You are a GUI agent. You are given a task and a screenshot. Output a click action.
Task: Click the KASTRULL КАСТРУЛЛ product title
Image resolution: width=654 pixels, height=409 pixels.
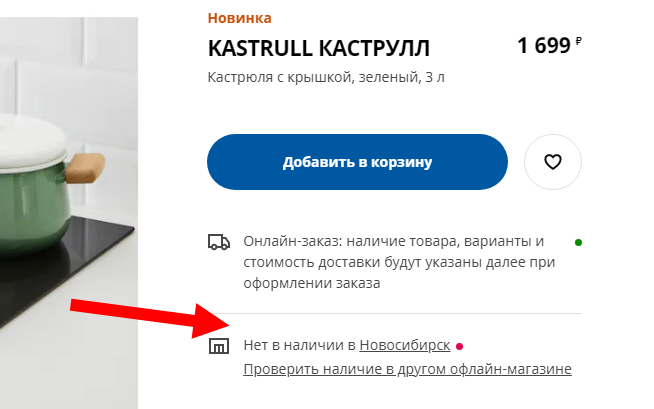(x=319, y=48)
